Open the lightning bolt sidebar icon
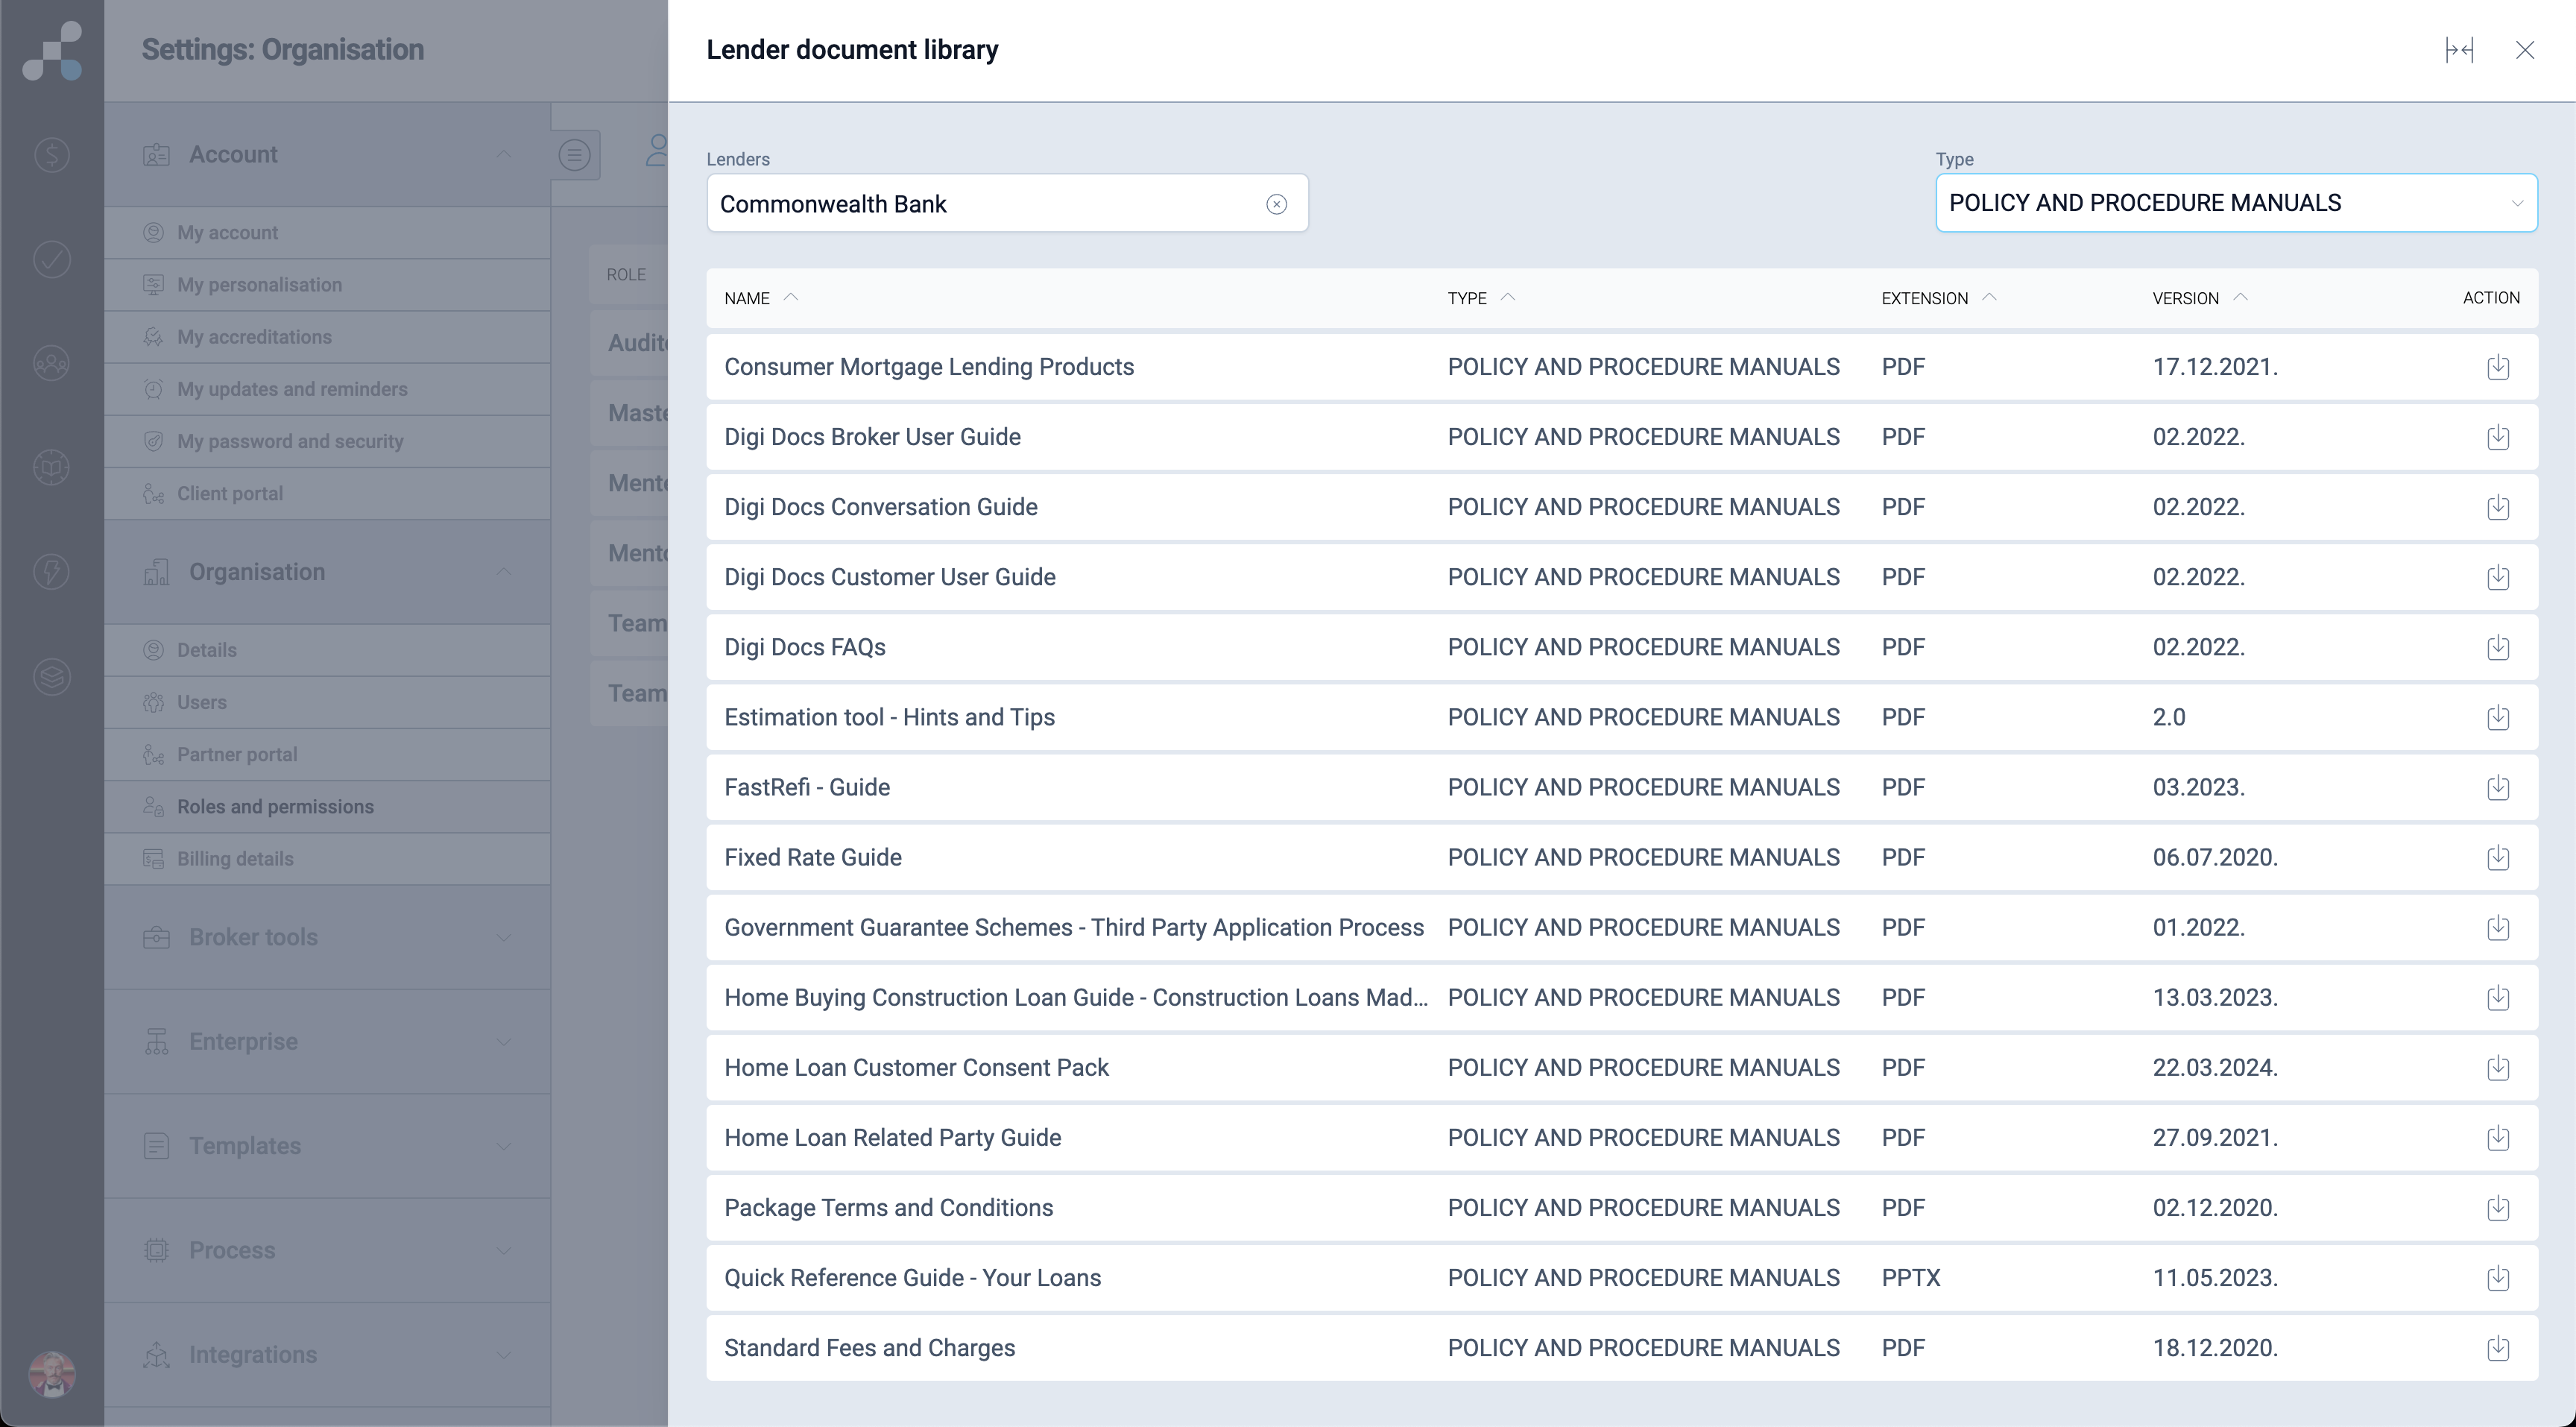Viewport: 2576px width, 1427px height. [52, 571]
